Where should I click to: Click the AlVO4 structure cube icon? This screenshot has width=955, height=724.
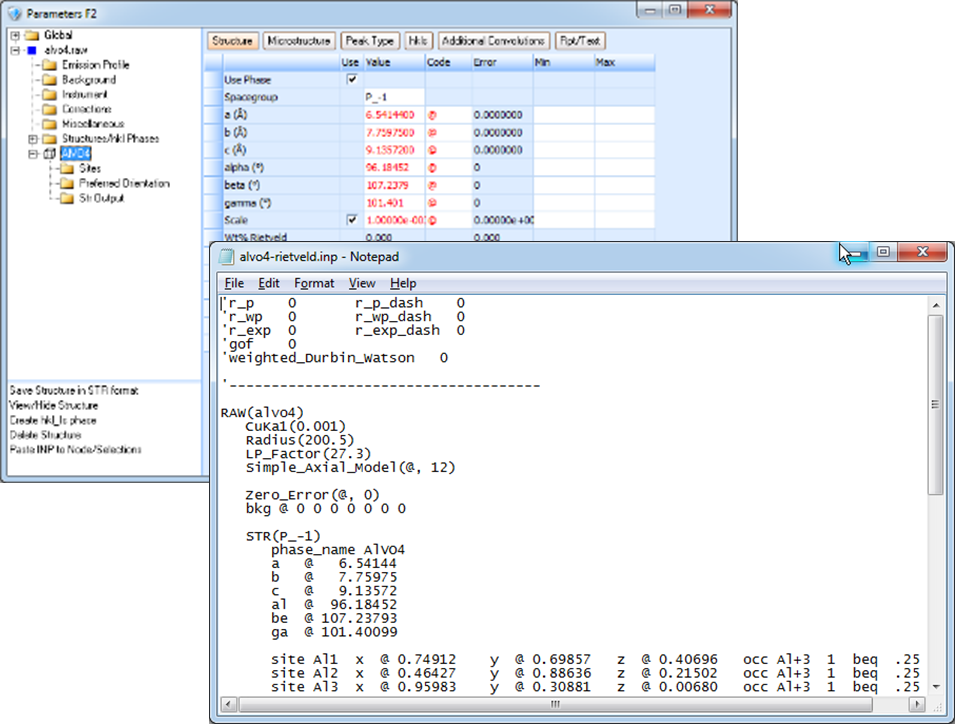pos(50,154)
